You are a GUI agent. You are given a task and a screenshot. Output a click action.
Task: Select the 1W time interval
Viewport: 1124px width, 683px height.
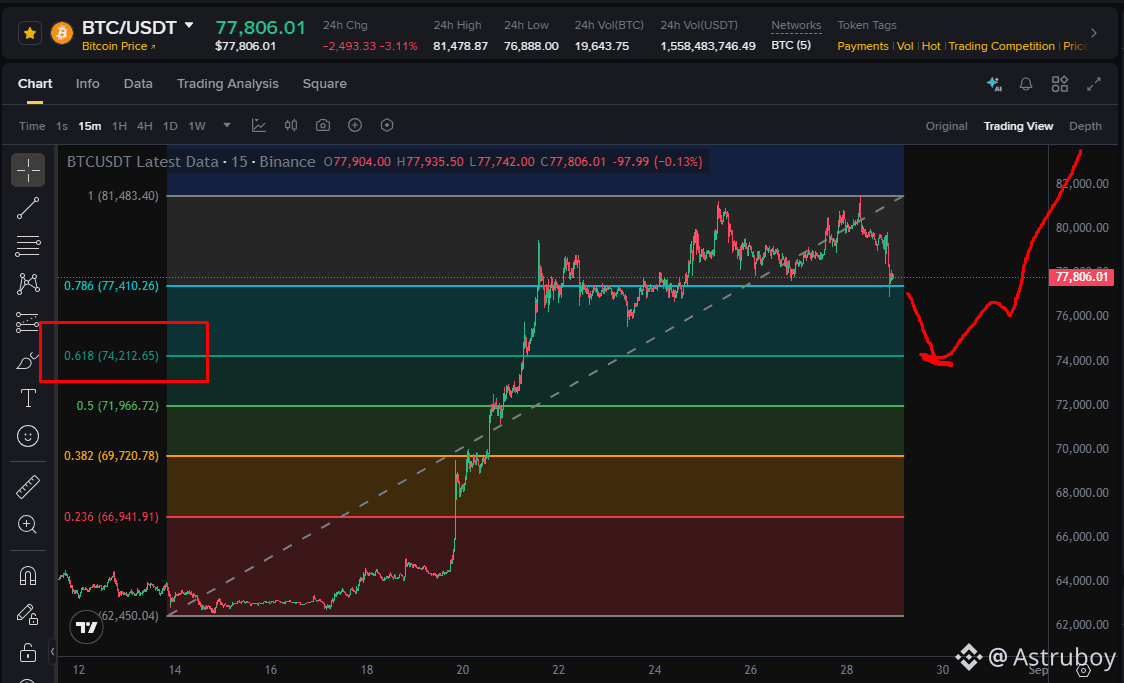[x=196, y=126]
